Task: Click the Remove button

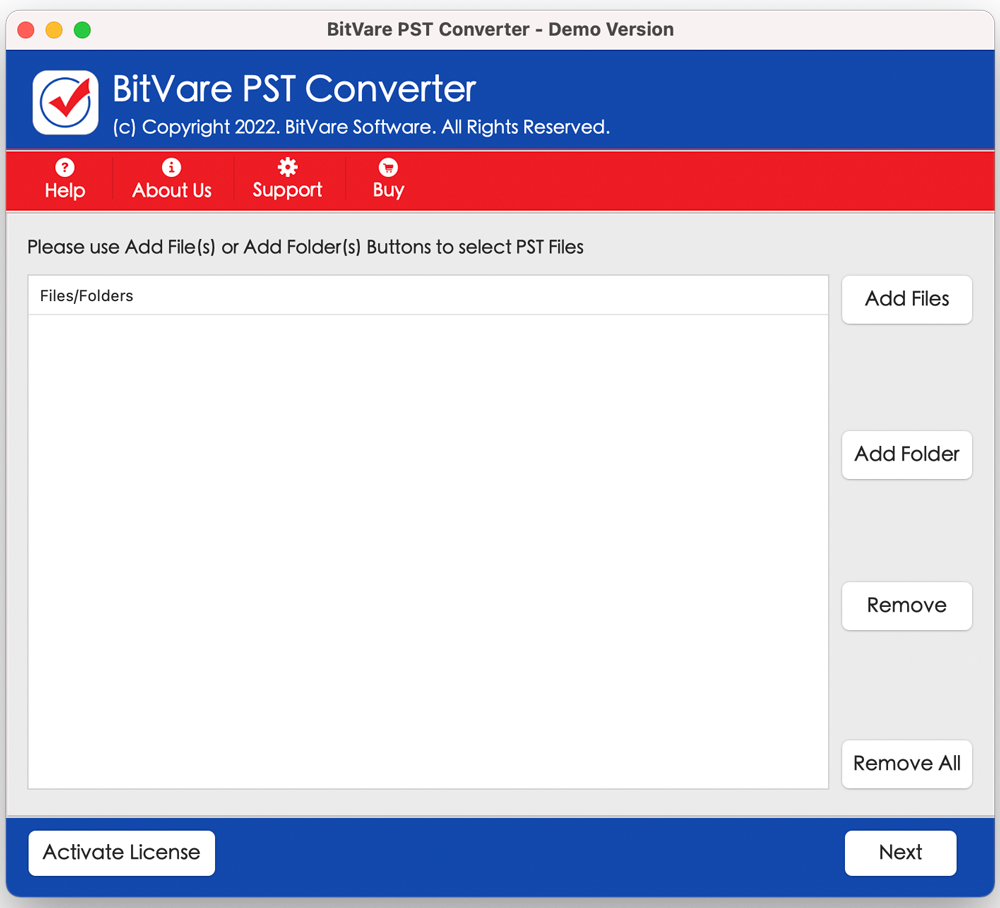Action: click(x=906, y=606)
